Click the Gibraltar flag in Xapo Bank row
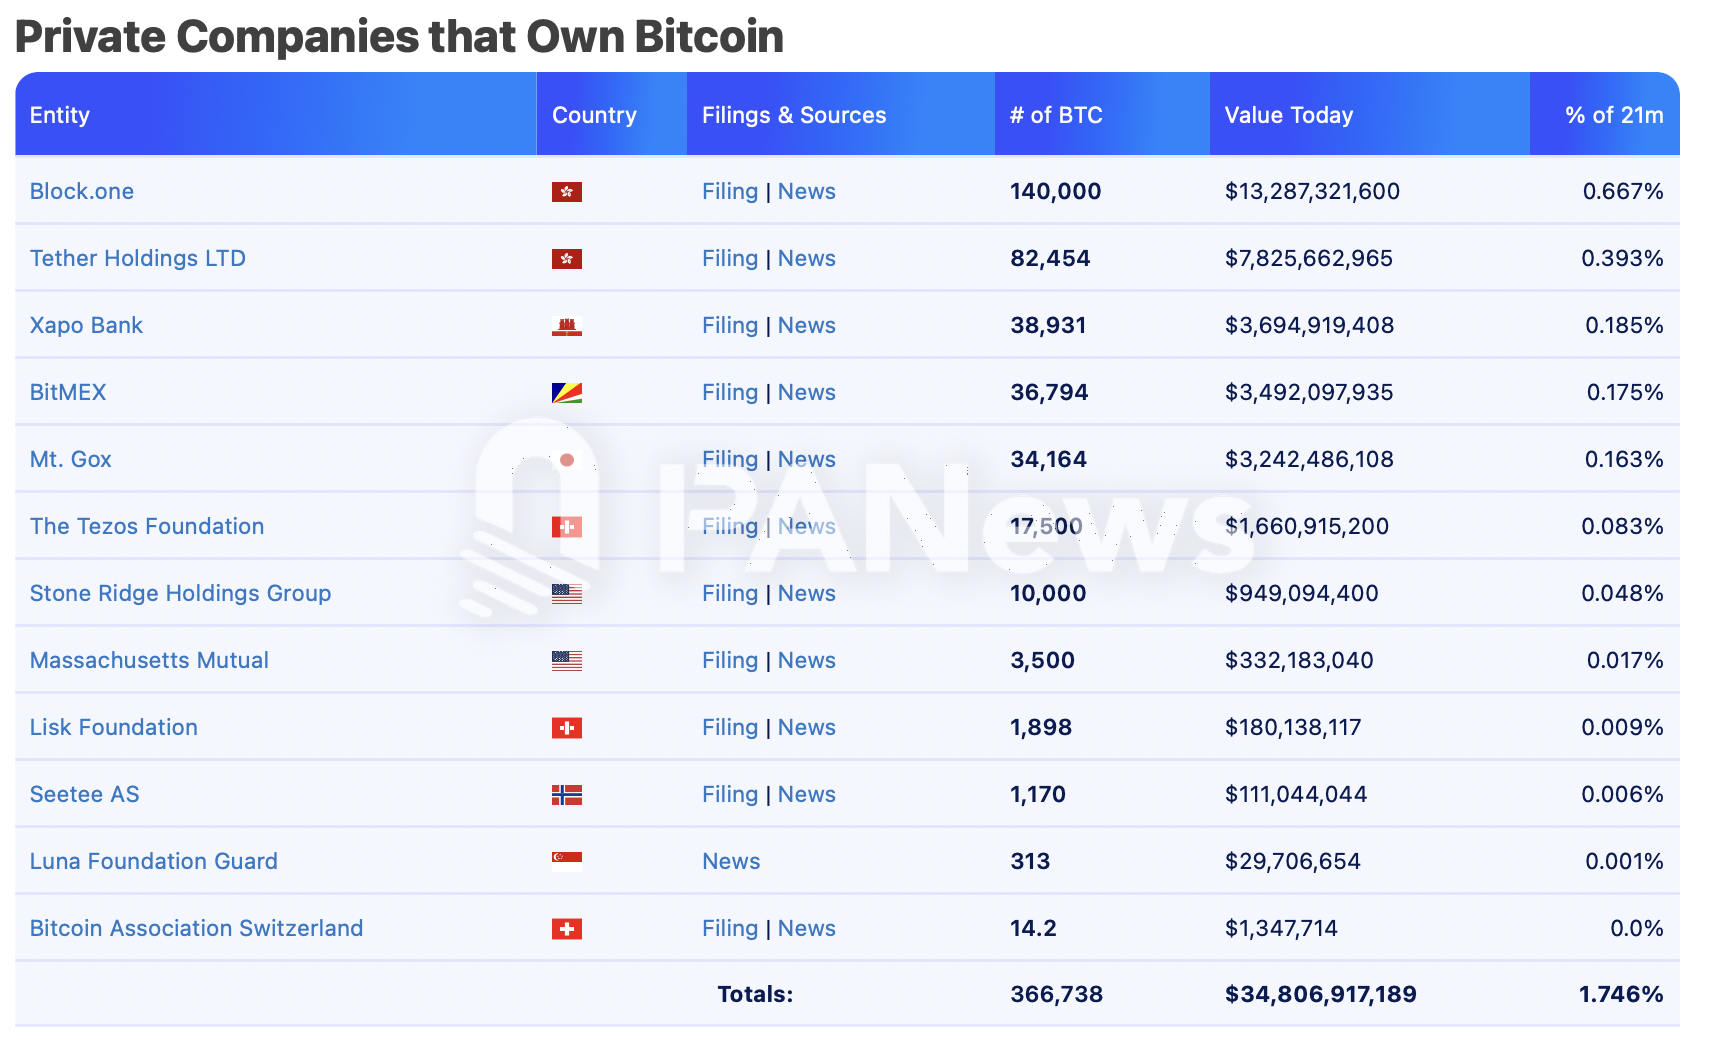The width and height of the screenshot is (1730, 1040). tap(566, 326)
